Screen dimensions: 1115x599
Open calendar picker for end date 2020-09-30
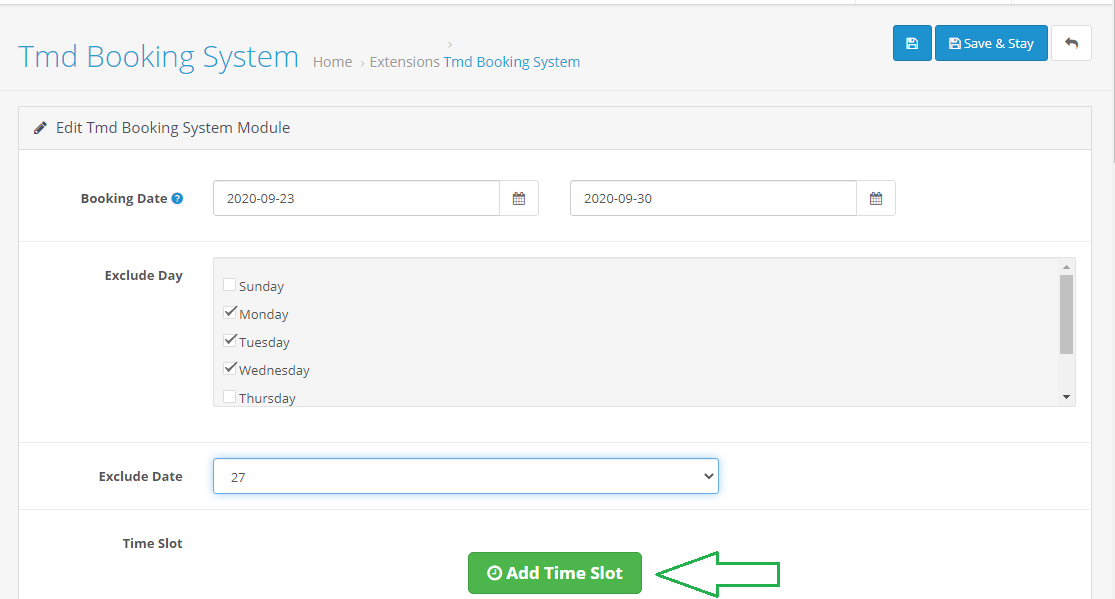(876, 198)
